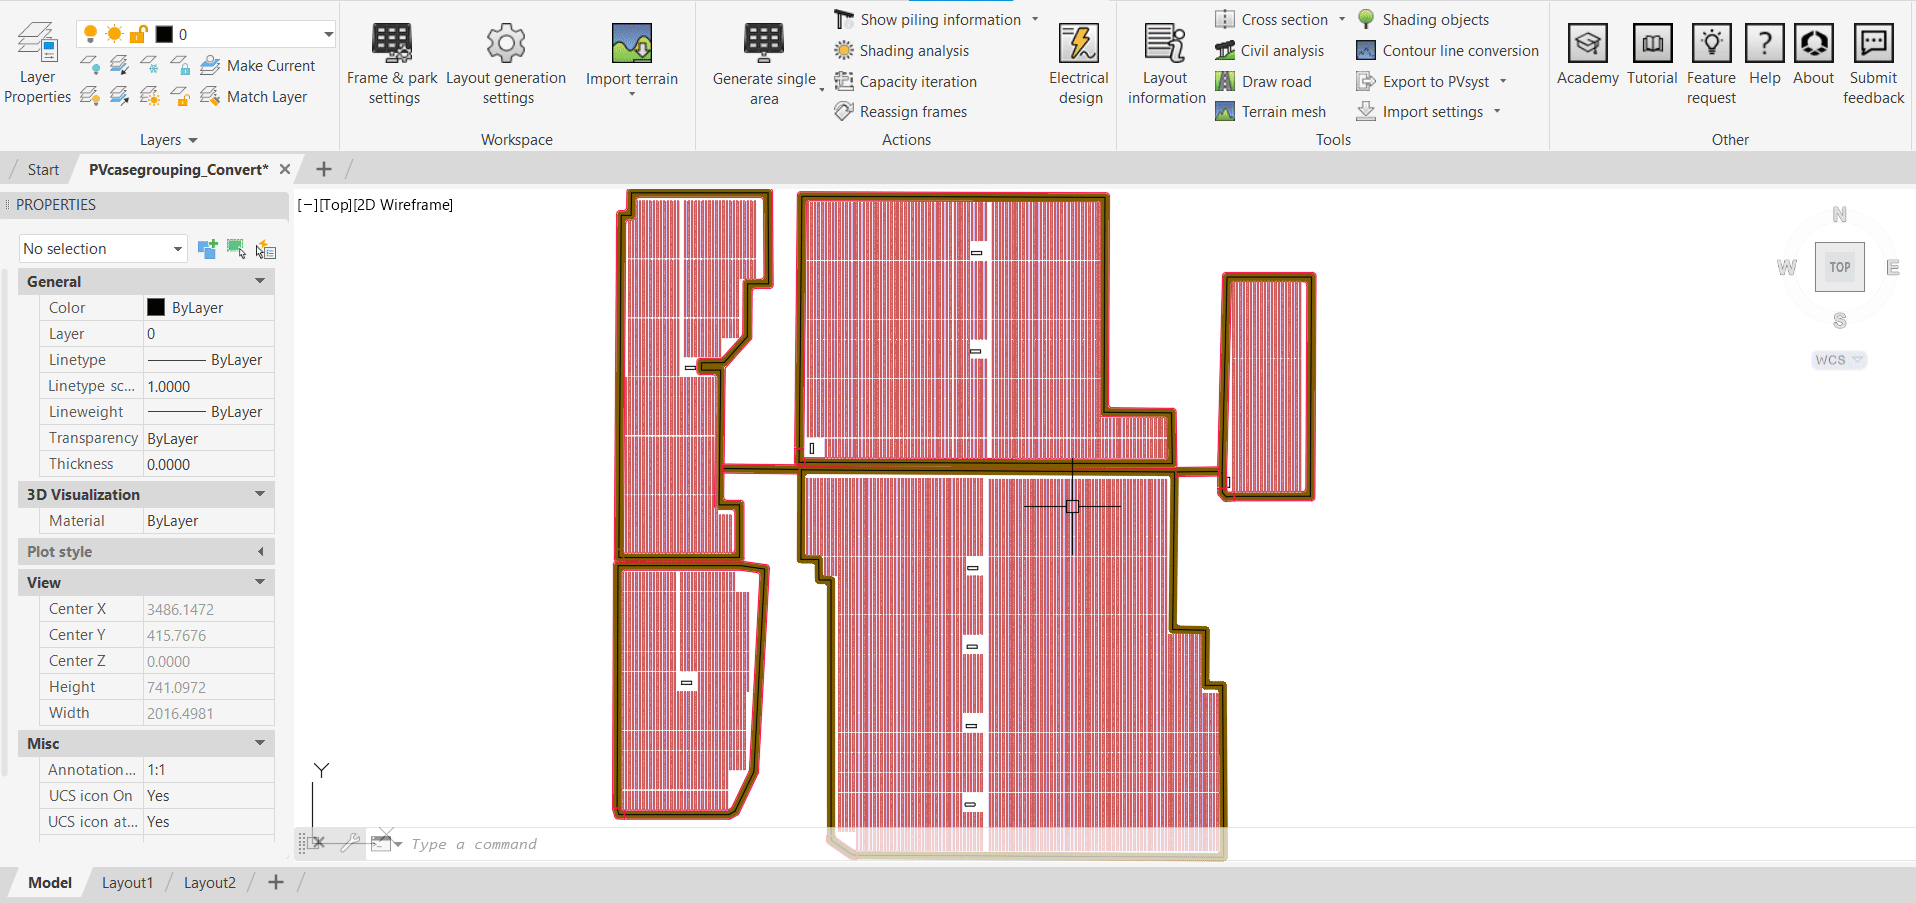Select the Model tab
The image size is (1916, 903).
click(x=49, y=882)
